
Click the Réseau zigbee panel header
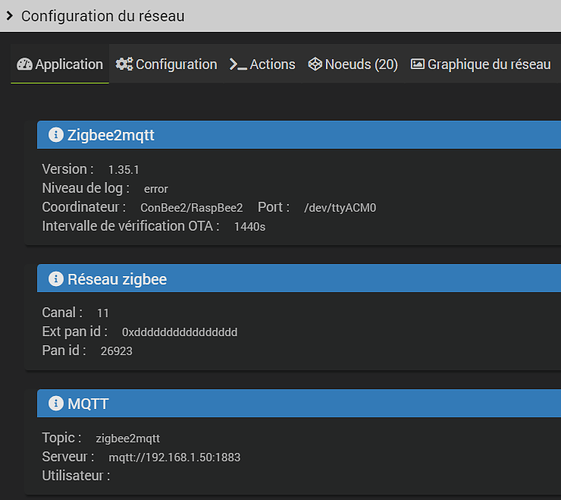[299, 278]
